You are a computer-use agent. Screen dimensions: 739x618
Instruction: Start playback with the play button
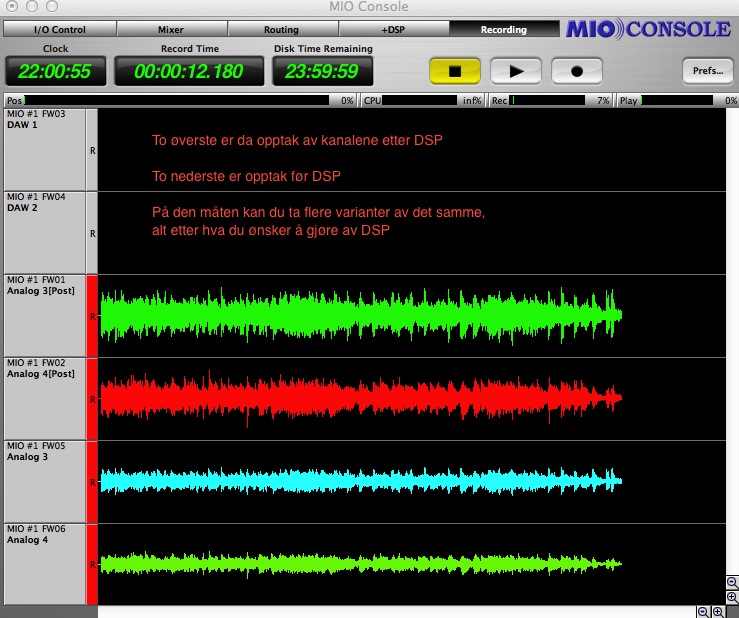[516, 71]
